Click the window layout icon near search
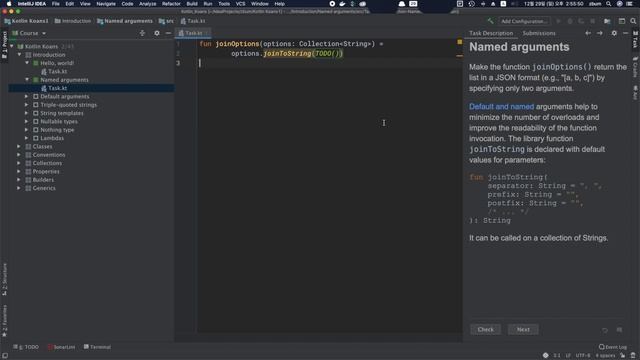The image size is (640, 360). (622, 21)
